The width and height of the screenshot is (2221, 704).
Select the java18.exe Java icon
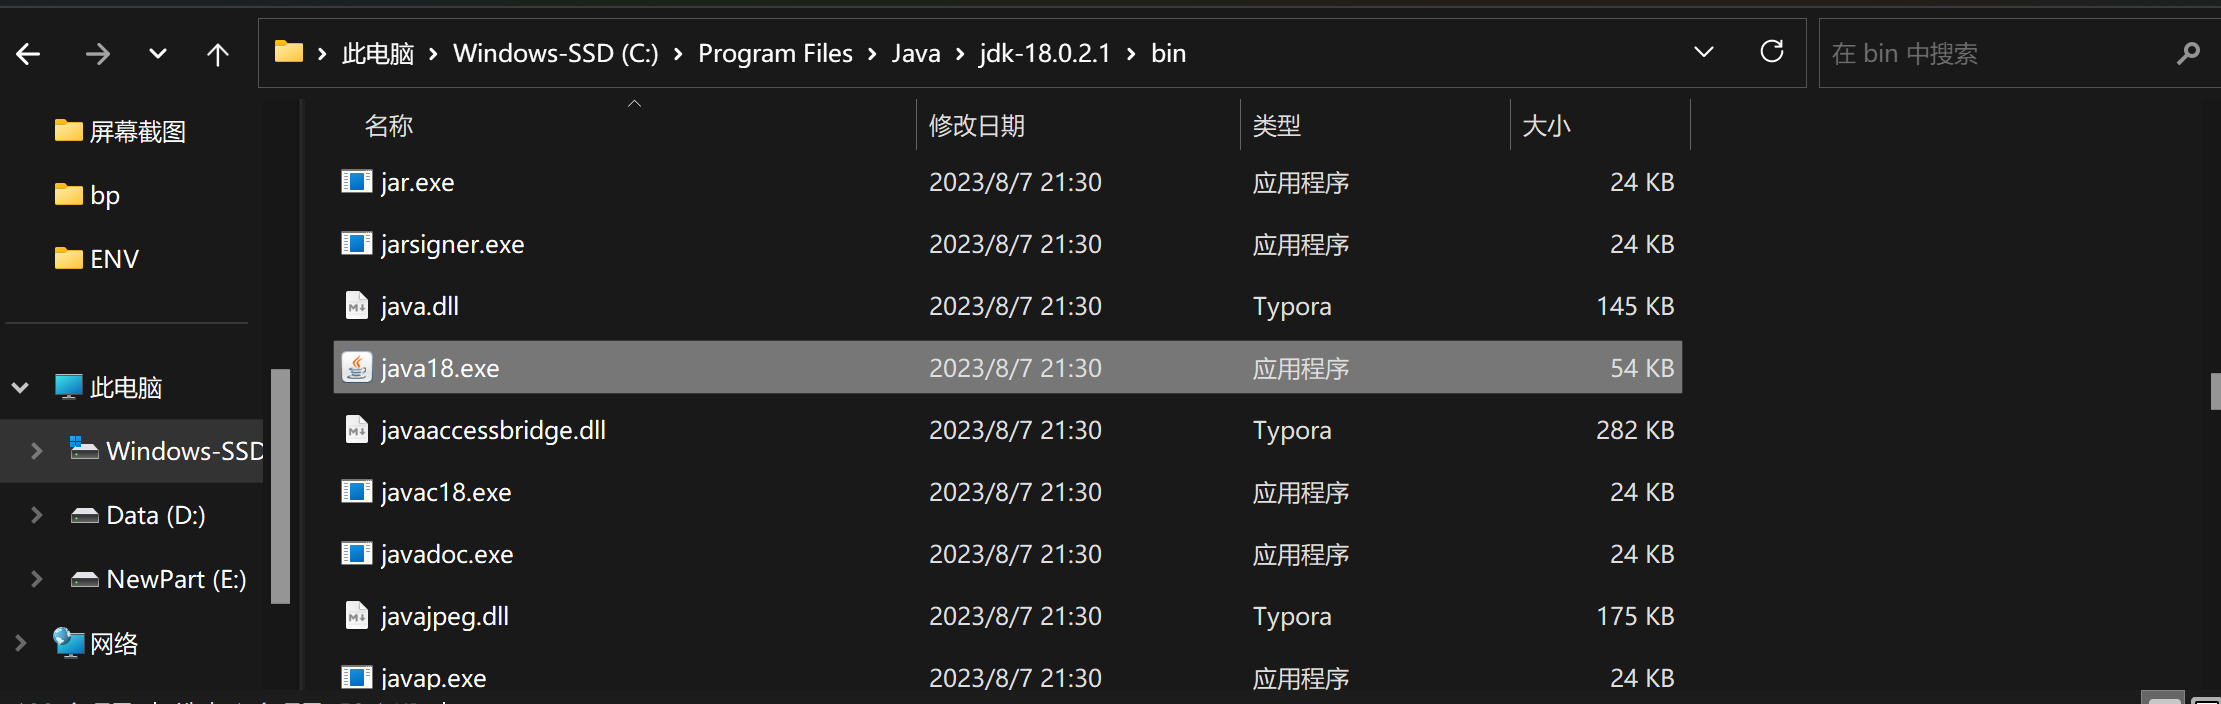(x=357, y=368)
